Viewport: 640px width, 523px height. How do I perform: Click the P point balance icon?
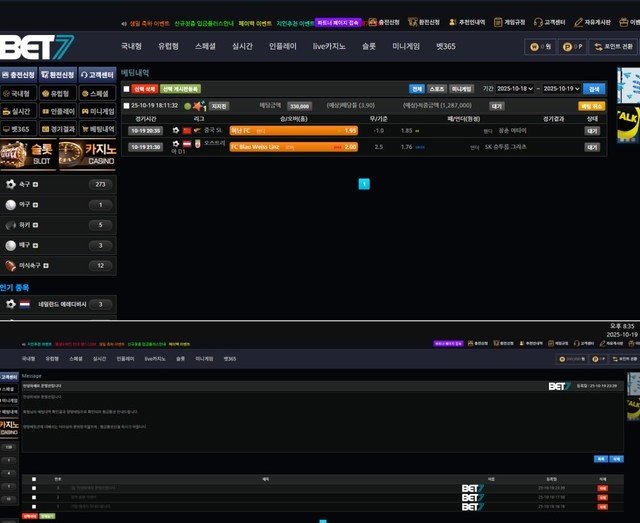point(567,47)
